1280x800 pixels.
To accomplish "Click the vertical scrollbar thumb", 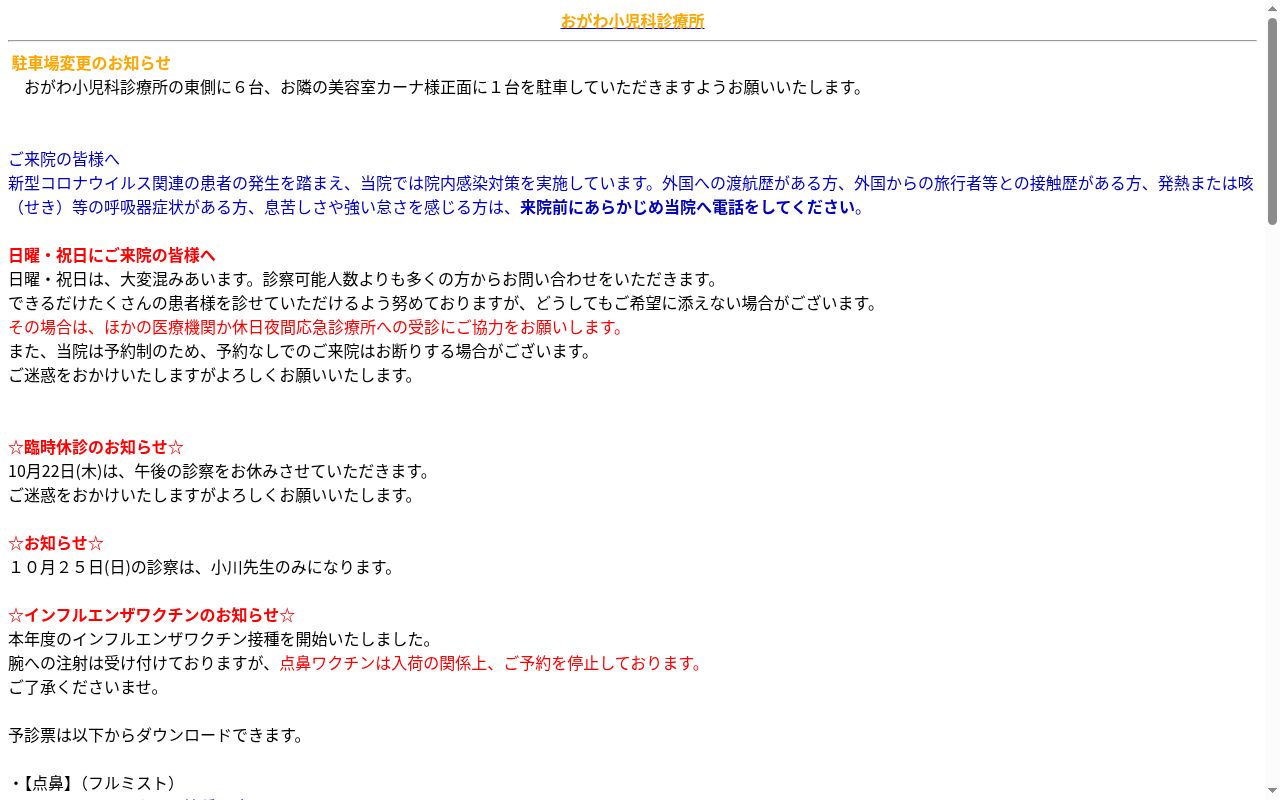I will [x=1272, y=120].
